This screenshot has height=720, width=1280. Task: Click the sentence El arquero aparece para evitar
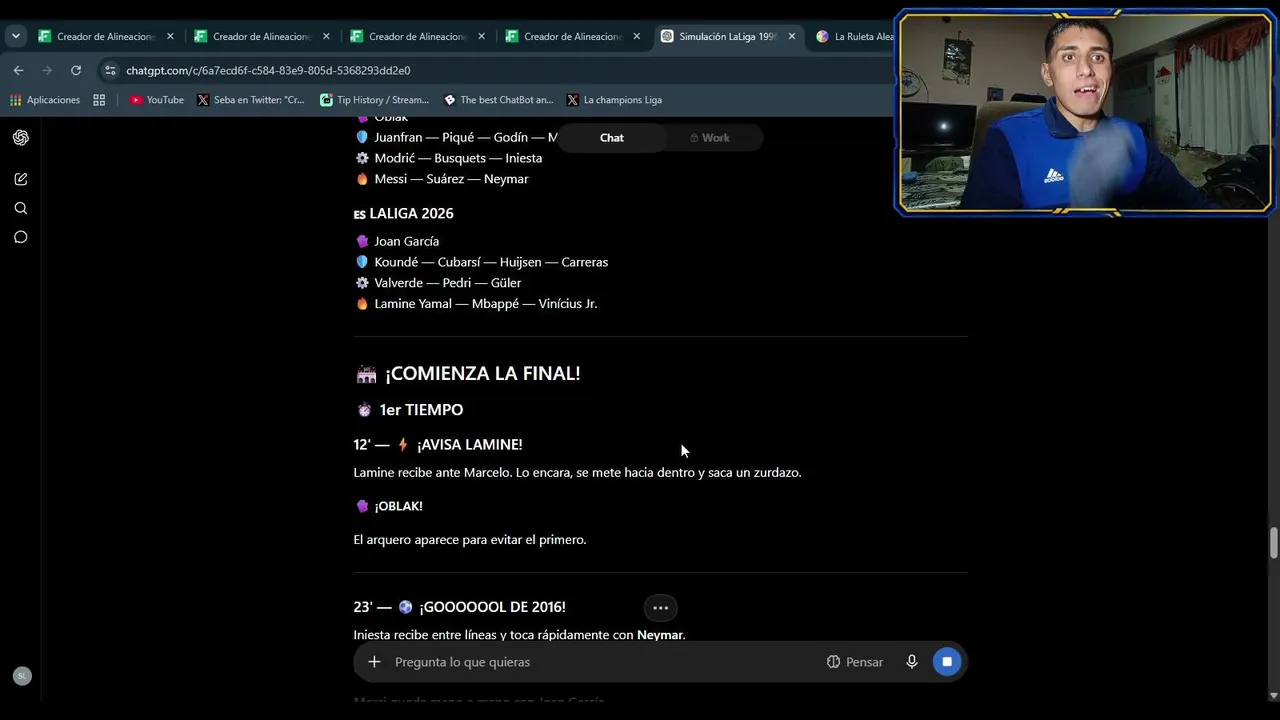(469, 540)
